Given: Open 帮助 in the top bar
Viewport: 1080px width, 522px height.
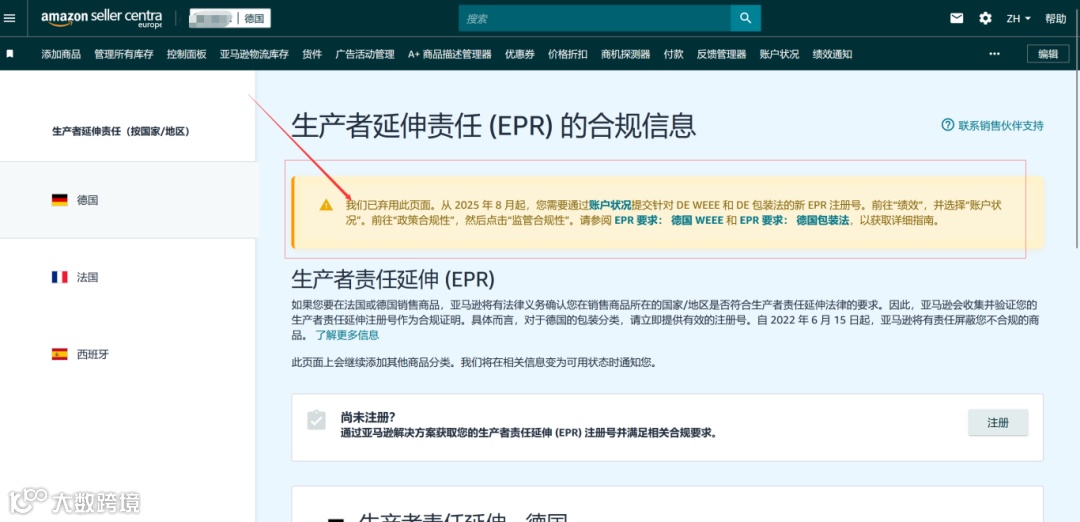Looking at the screenshot, I should click(x=1055, y=19).
